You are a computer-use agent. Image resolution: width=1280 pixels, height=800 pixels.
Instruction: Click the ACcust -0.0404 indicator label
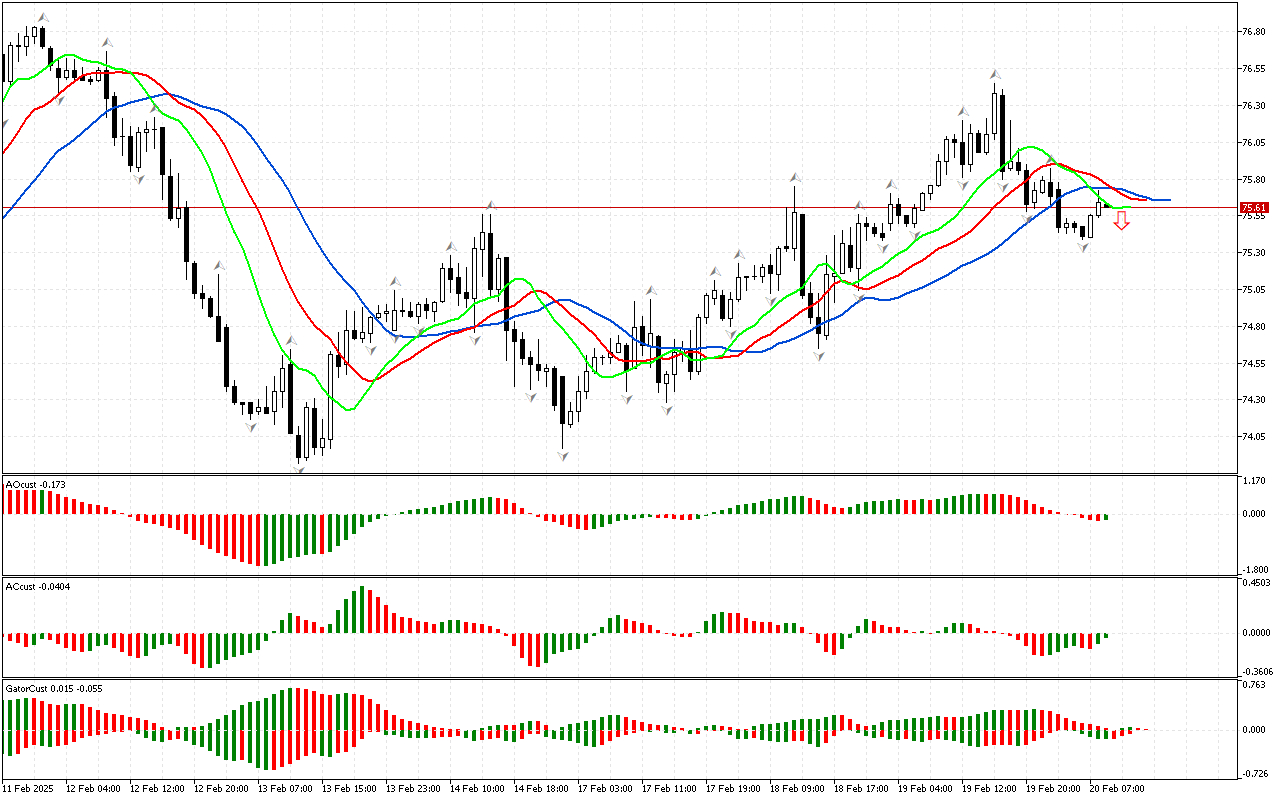click(39, 586)
